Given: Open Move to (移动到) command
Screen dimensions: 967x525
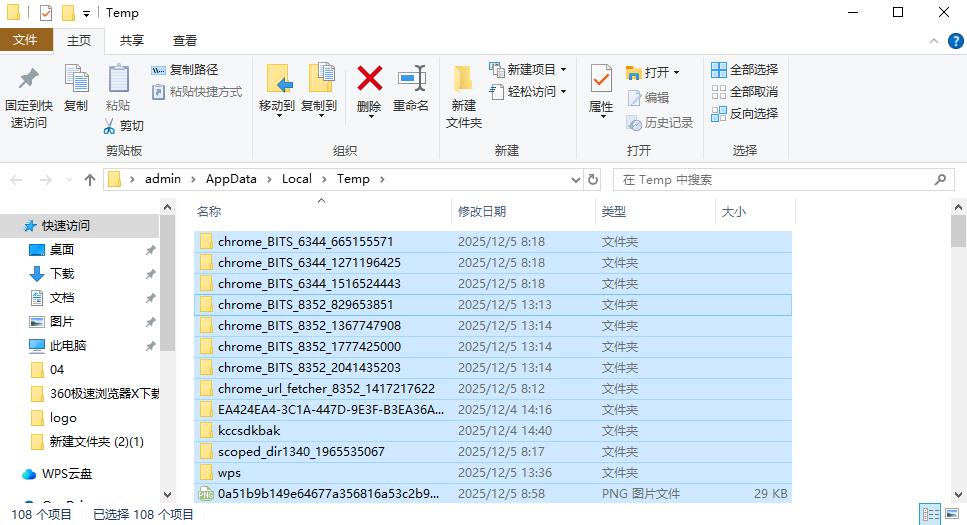Looking at the screenshot, I should (x=277, y=90).
